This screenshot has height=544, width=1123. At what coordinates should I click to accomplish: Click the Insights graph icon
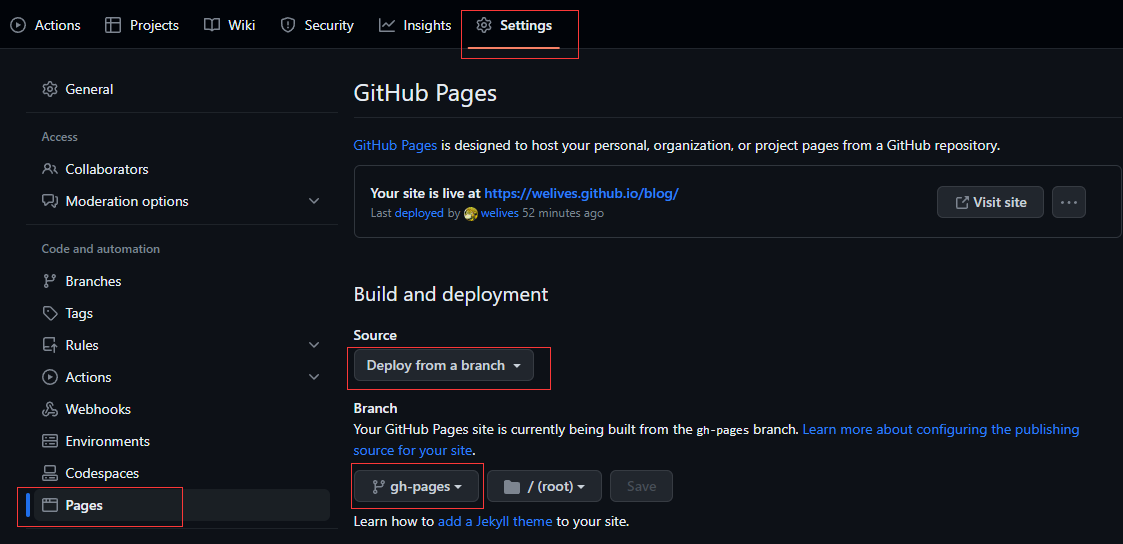[x=387, y=25]
